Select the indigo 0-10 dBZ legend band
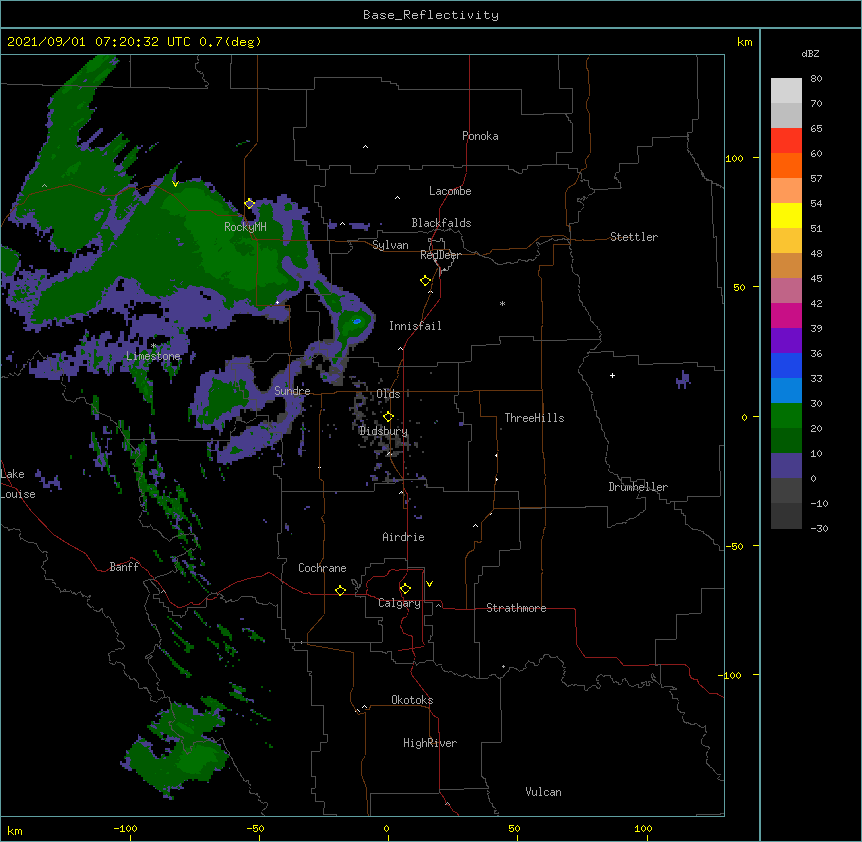Screen dimensions: 862x842 pos(786,466)
